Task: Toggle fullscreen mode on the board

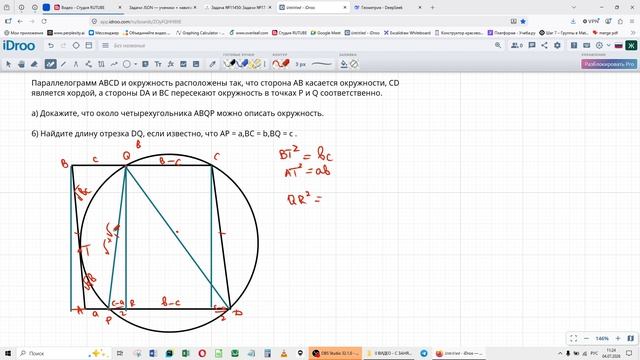Action: click(573, 338)
